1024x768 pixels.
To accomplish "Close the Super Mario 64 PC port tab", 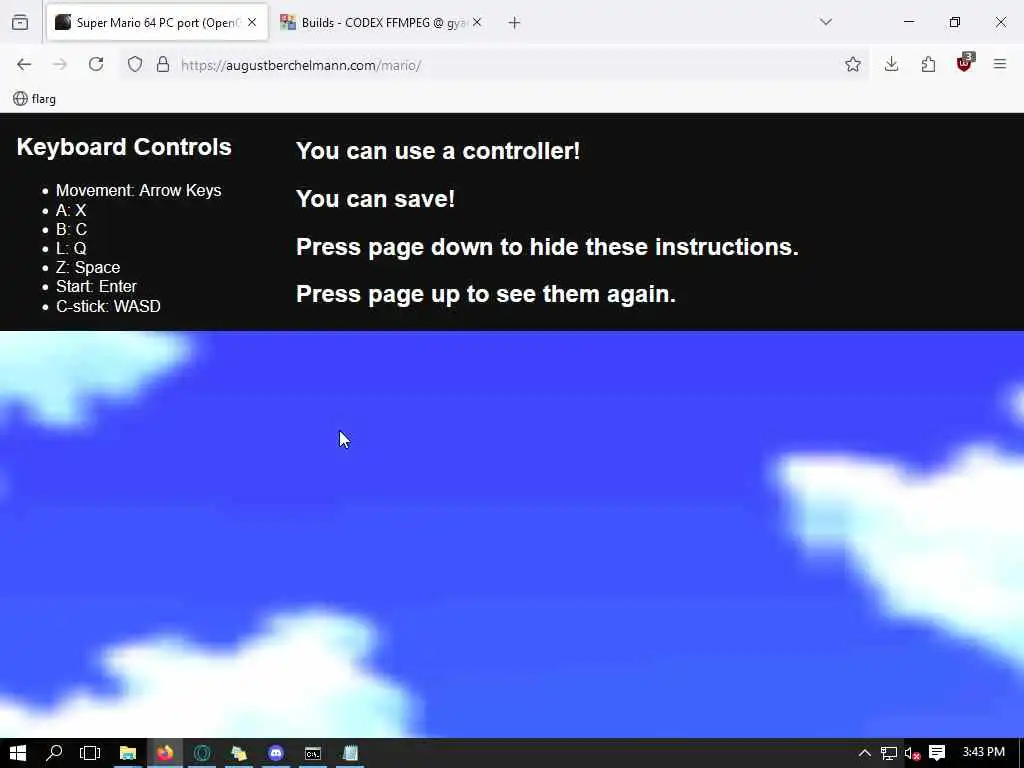I will [x=252, y=22].
